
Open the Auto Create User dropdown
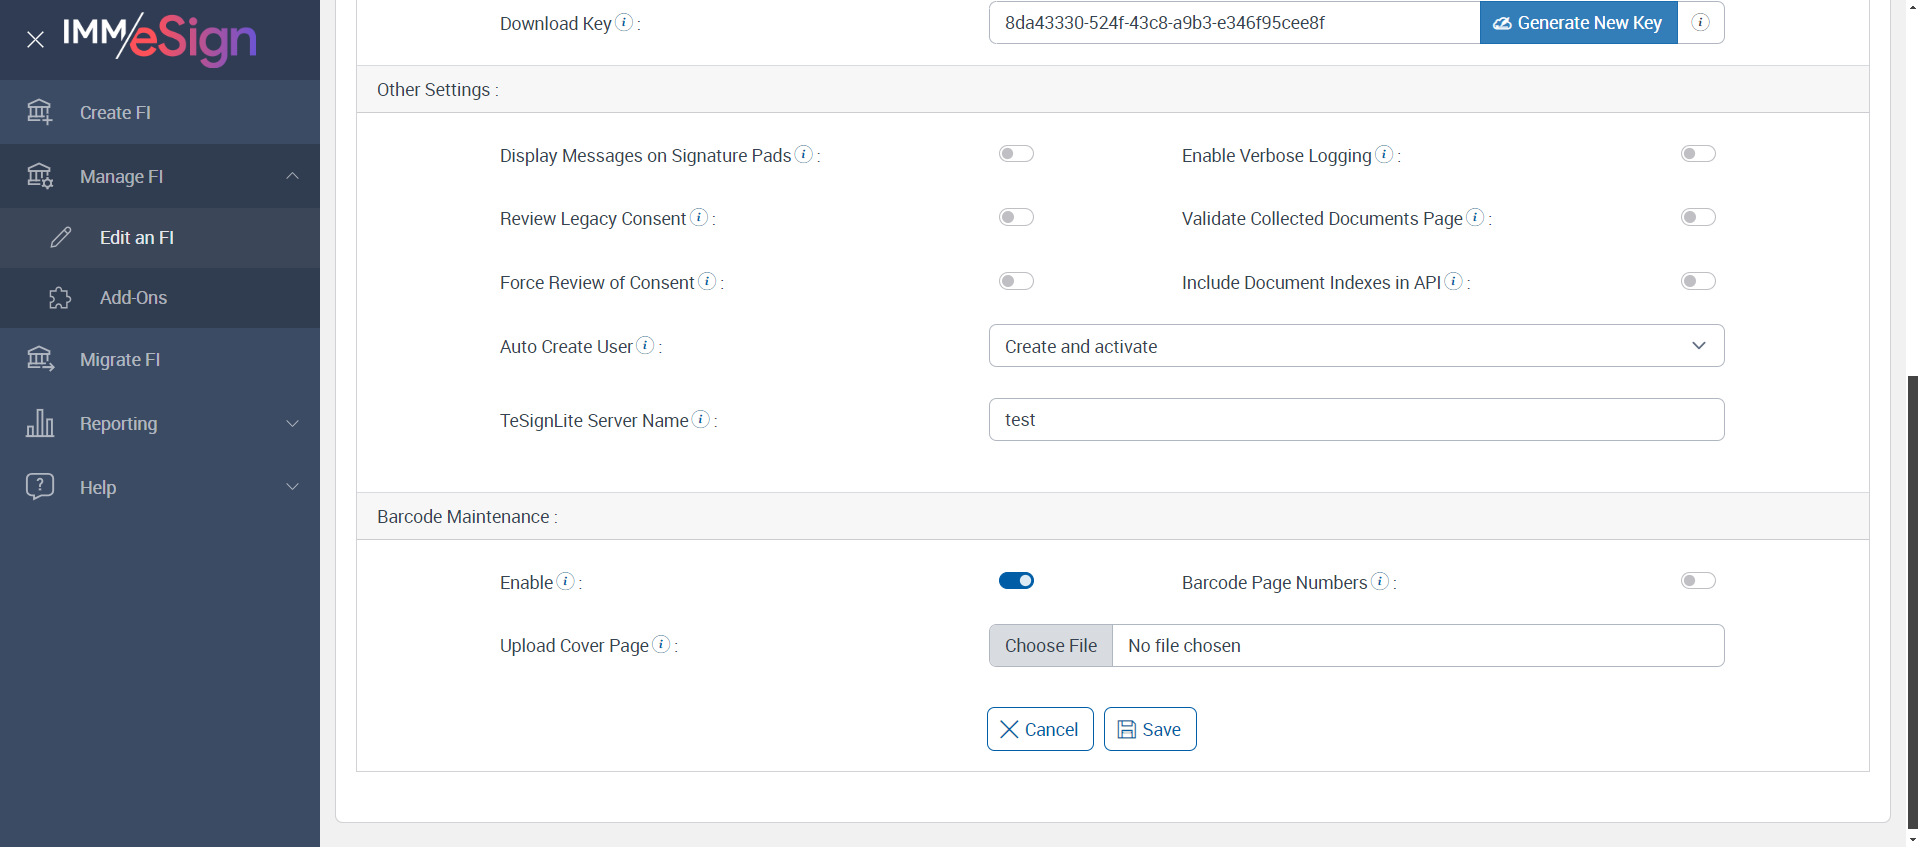tap(1356, 346)
